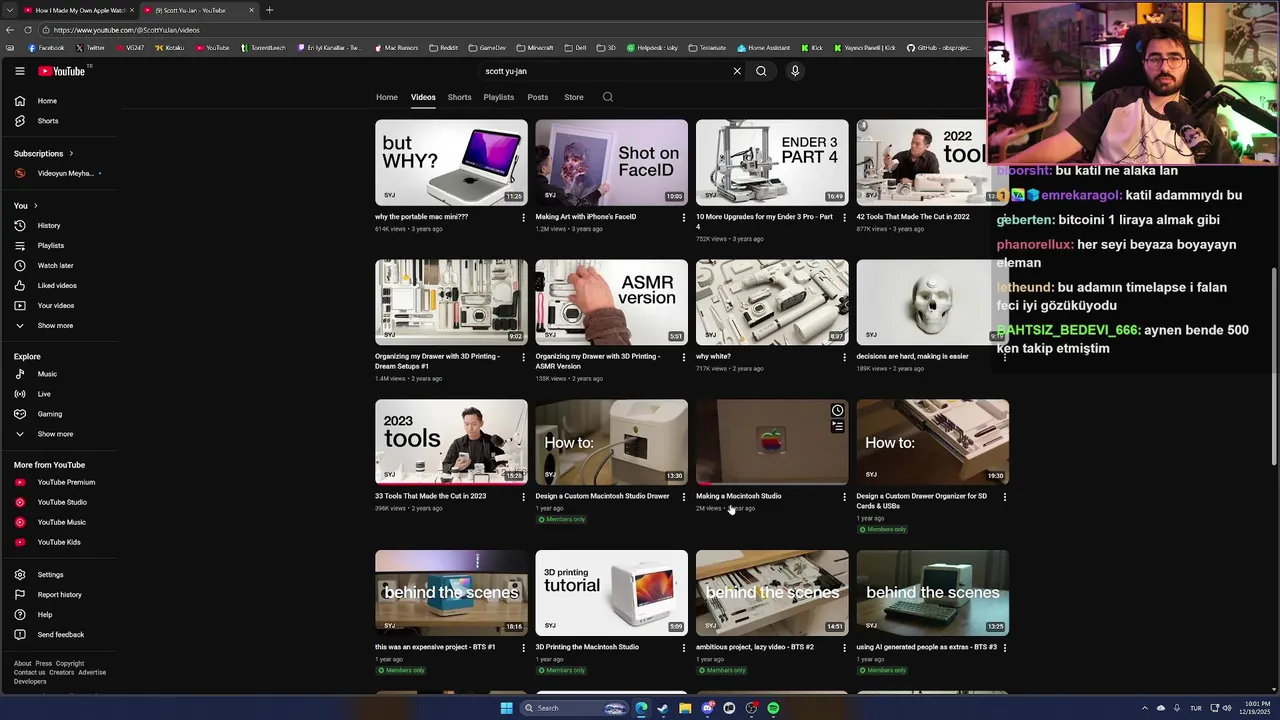The height and width of the screenshot is (720, 1280).
Task: Open History in the sidebar
Action: [60, 226]
